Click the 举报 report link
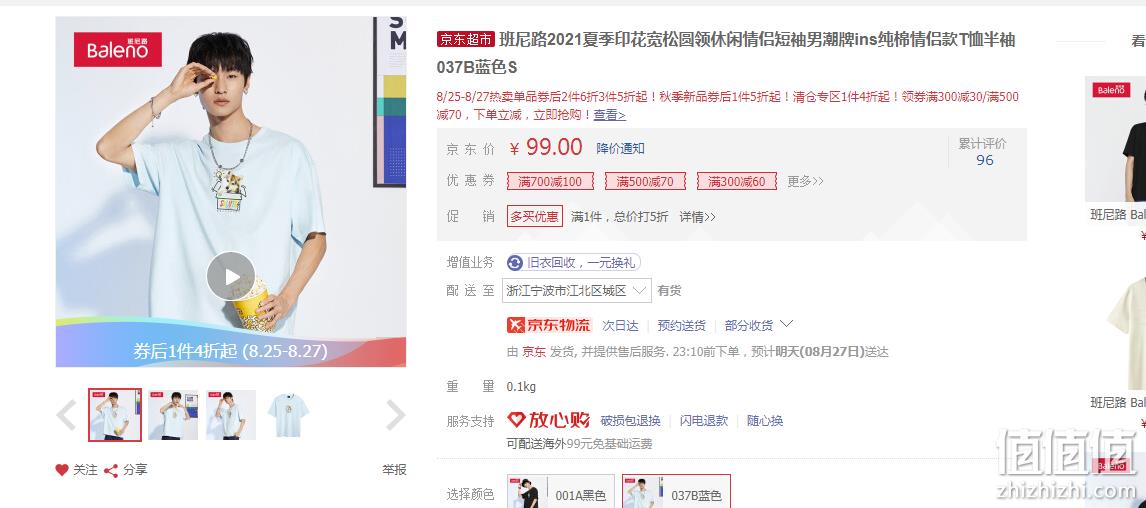 click(394, 470)
